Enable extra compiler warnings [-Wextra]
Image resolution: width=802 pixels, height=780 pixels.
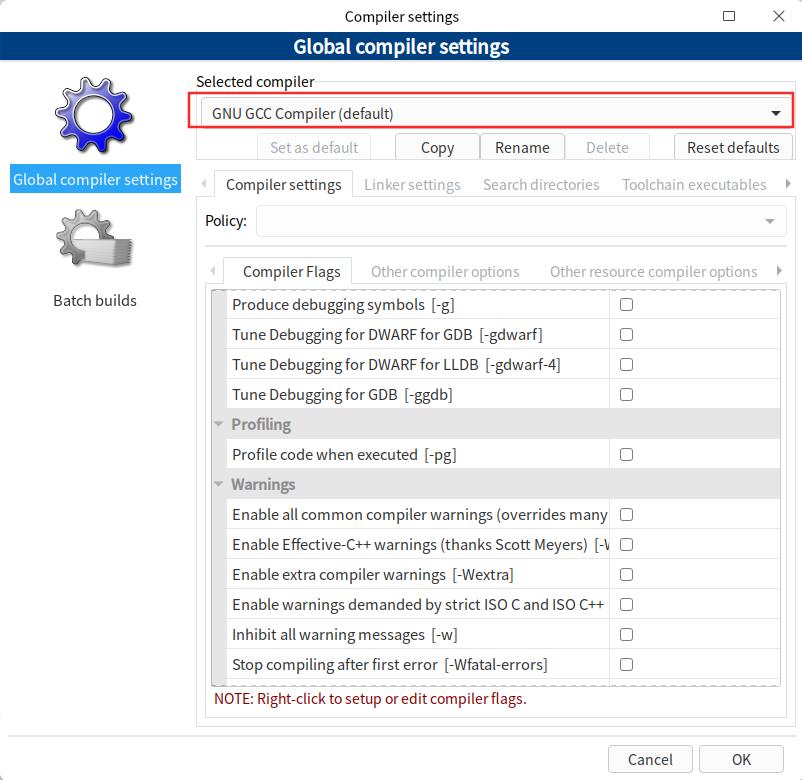(626, 575)
